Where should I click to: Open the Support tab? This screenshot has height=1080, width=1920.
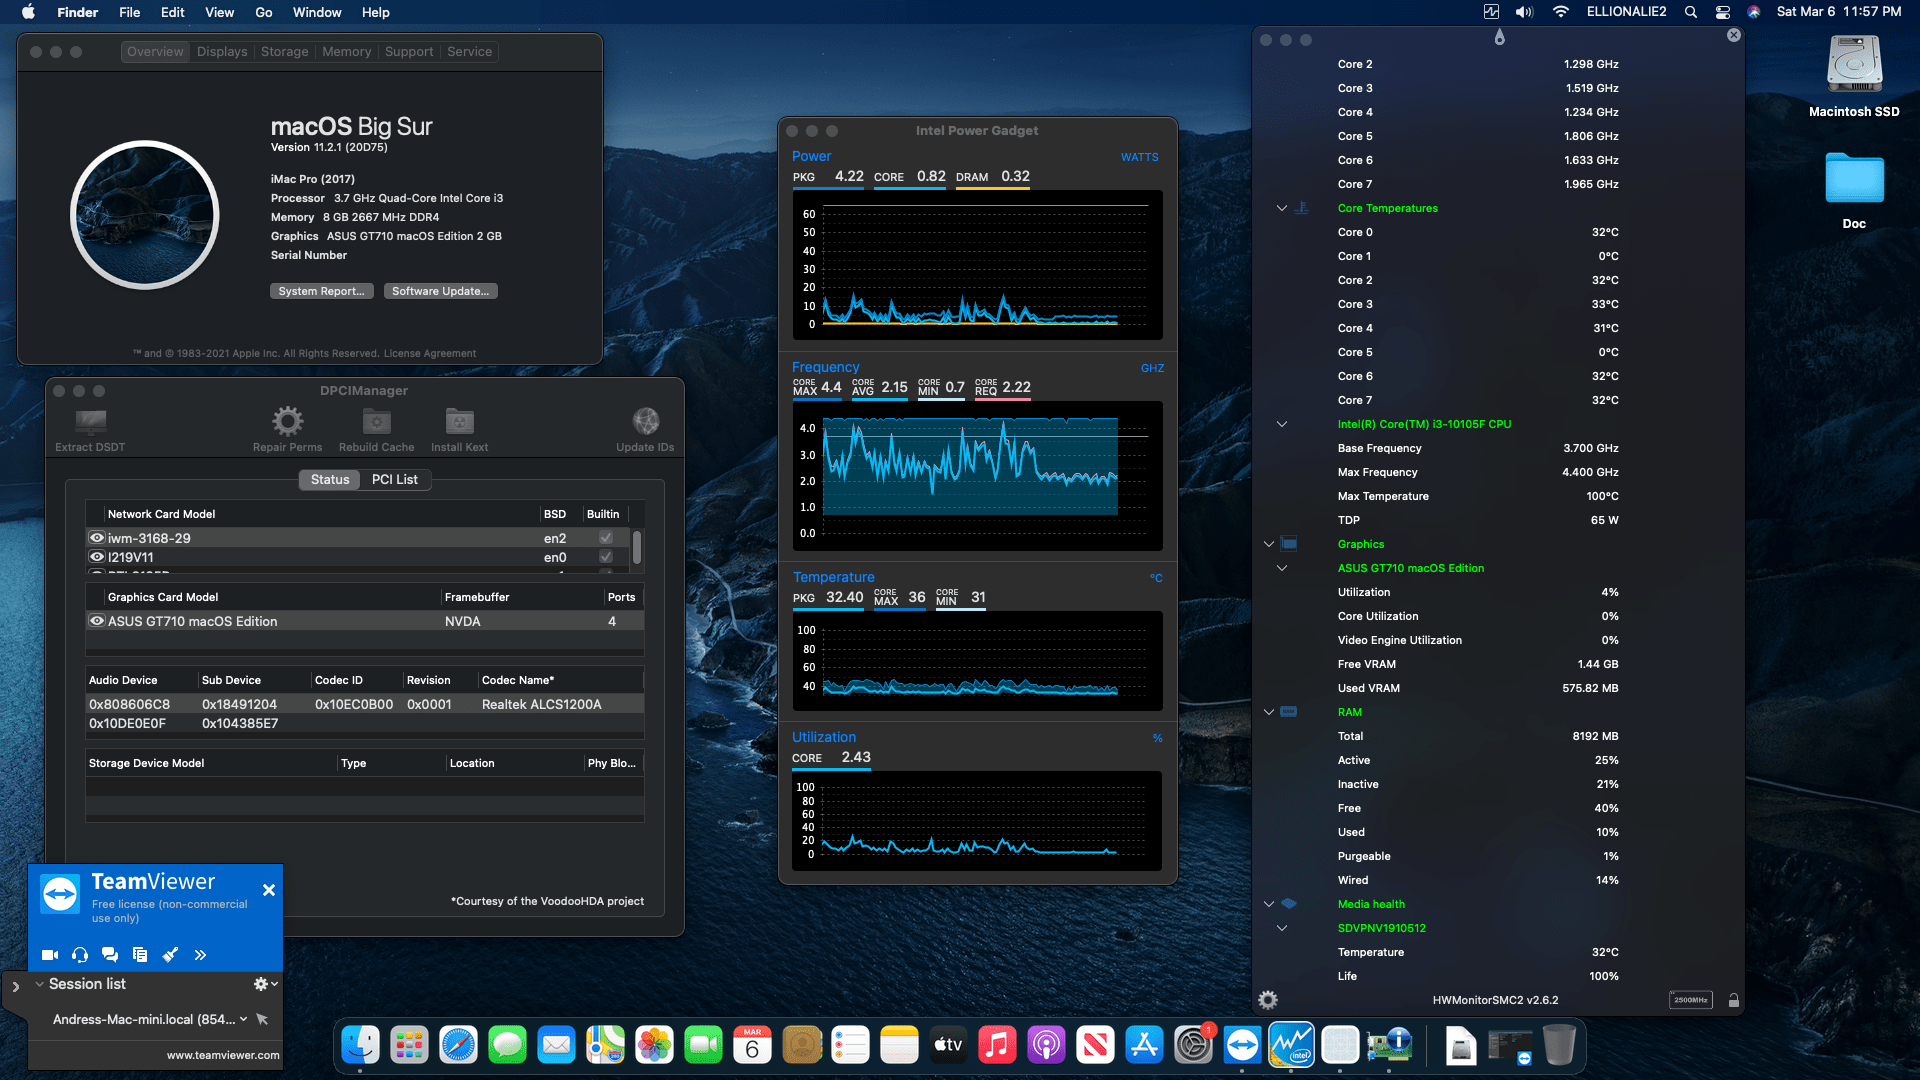click(409, 52)
